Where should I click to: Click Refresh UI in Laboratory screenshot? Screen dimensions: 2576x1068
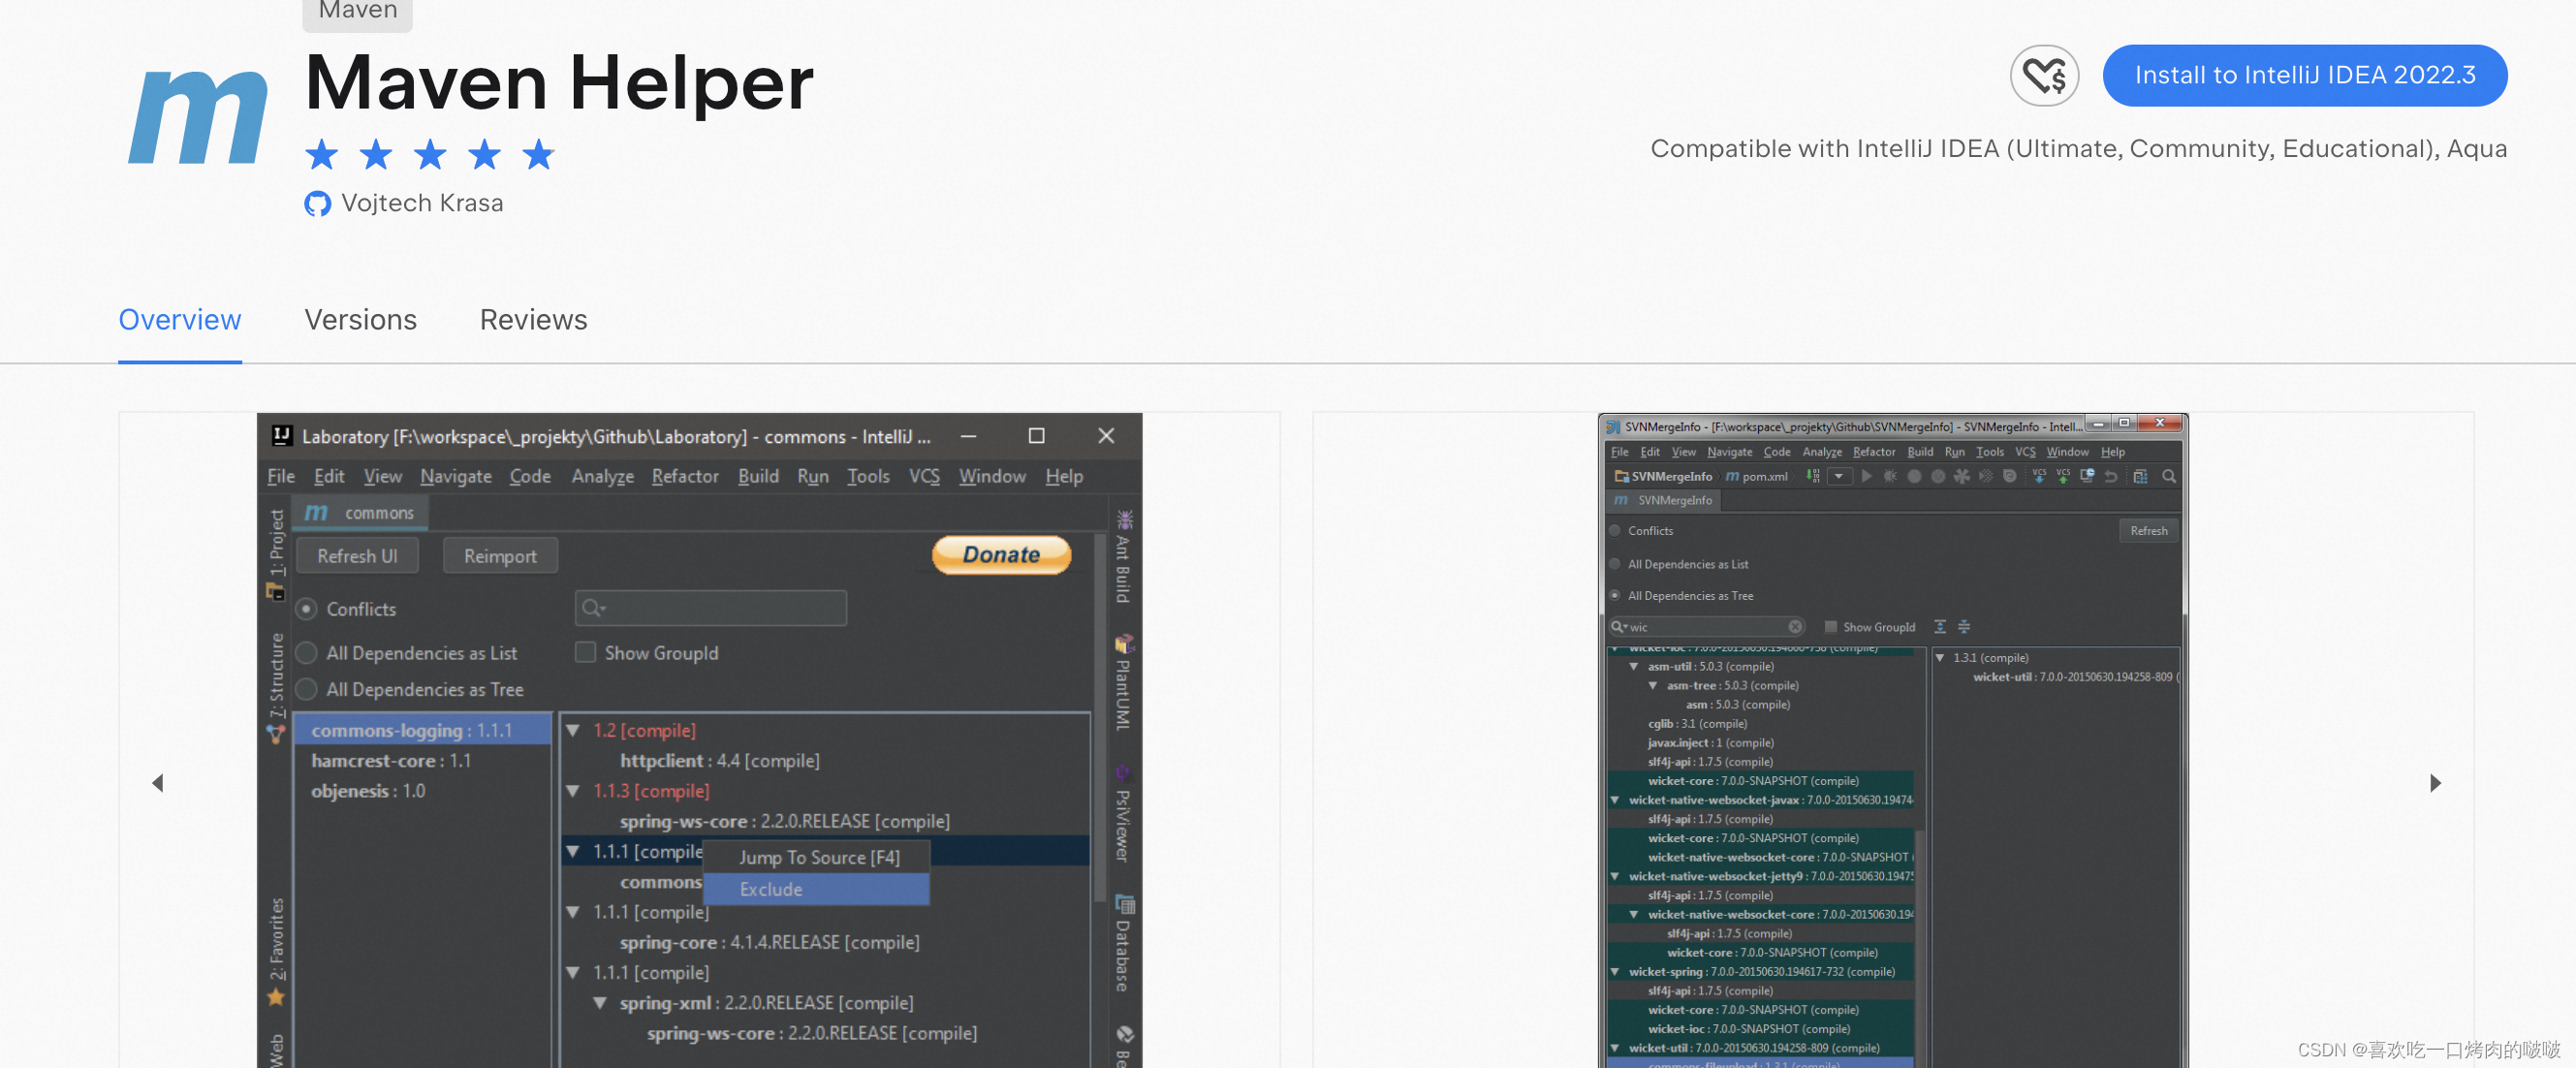tap(357, 556)
